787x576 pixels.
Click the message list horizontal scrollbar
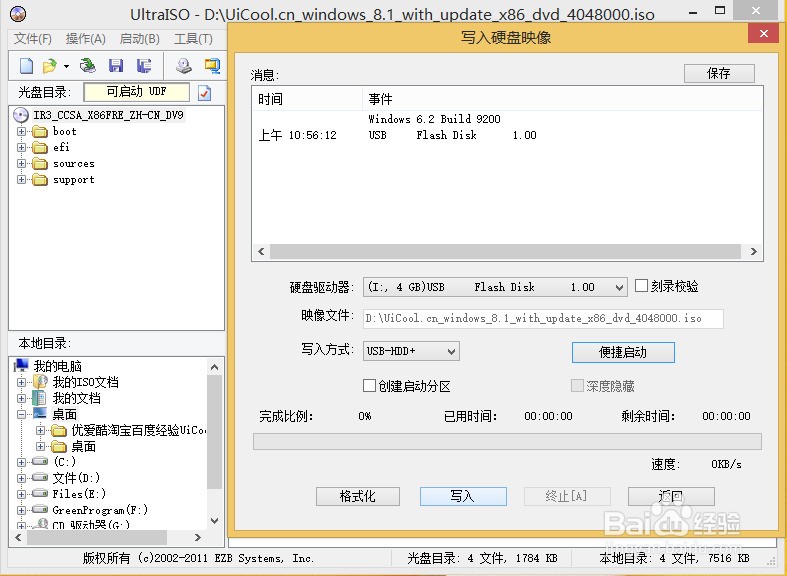505,251
